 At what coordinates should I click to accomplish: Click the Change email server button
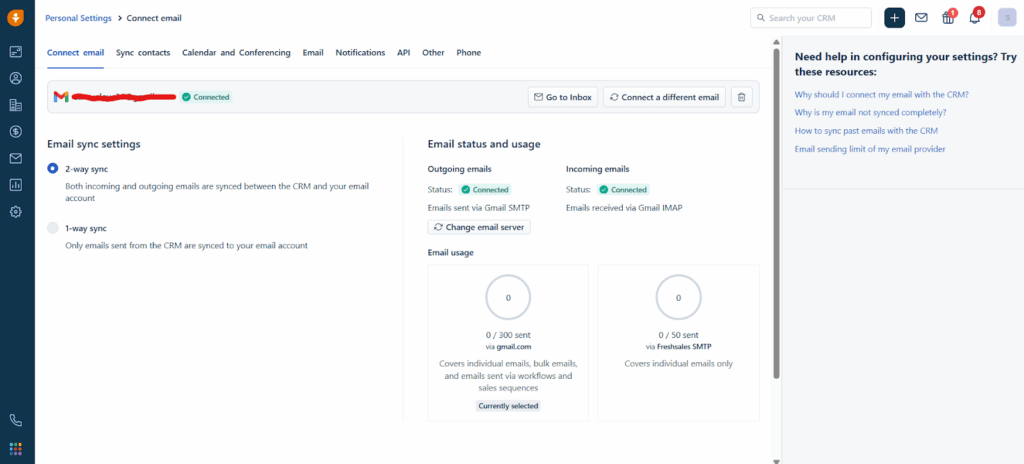[479, 227]
